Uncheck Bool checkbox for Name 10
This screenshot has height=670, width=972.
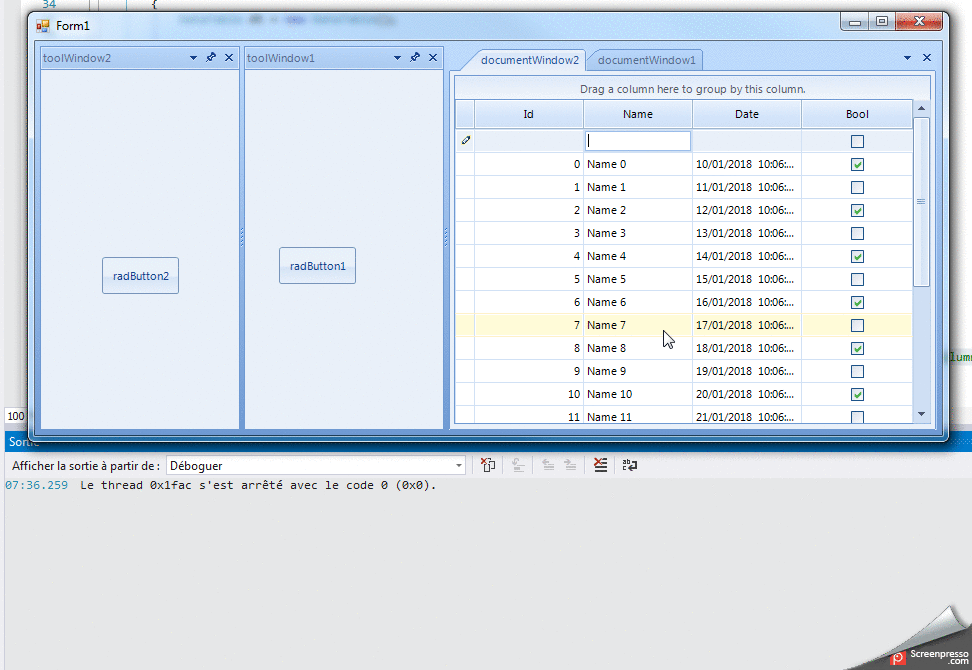coord(857,394)
